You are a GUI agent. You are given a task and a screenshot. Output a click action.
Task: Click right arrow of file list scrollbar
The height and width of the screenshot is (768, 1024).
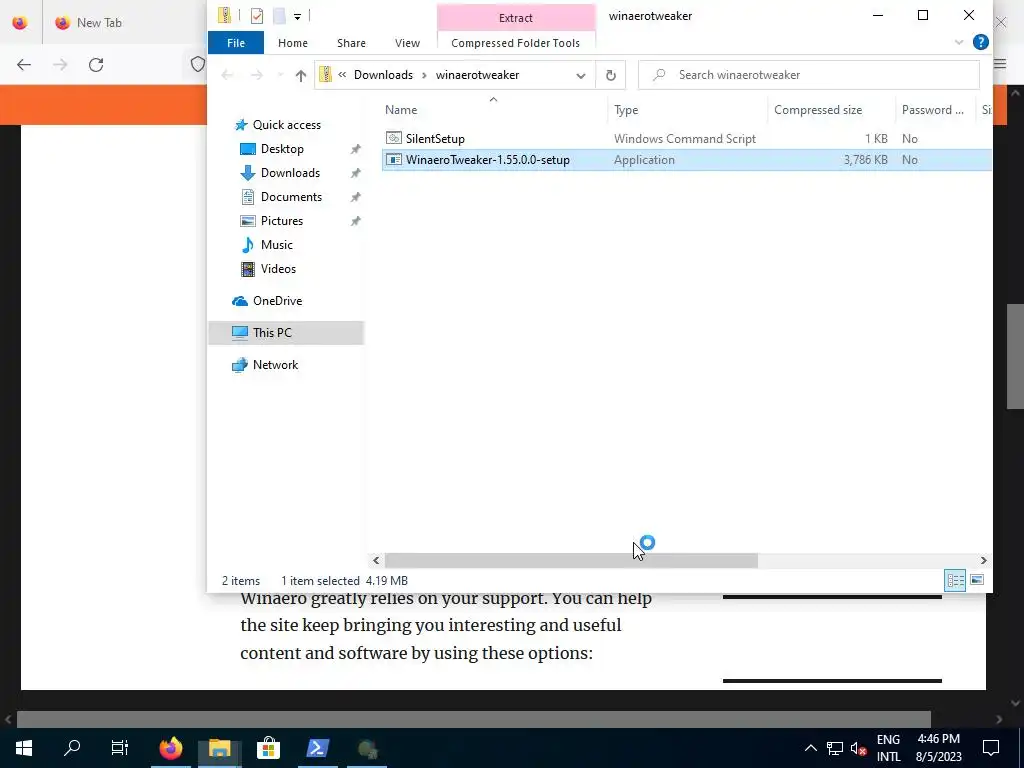click(x=984, y=560)
